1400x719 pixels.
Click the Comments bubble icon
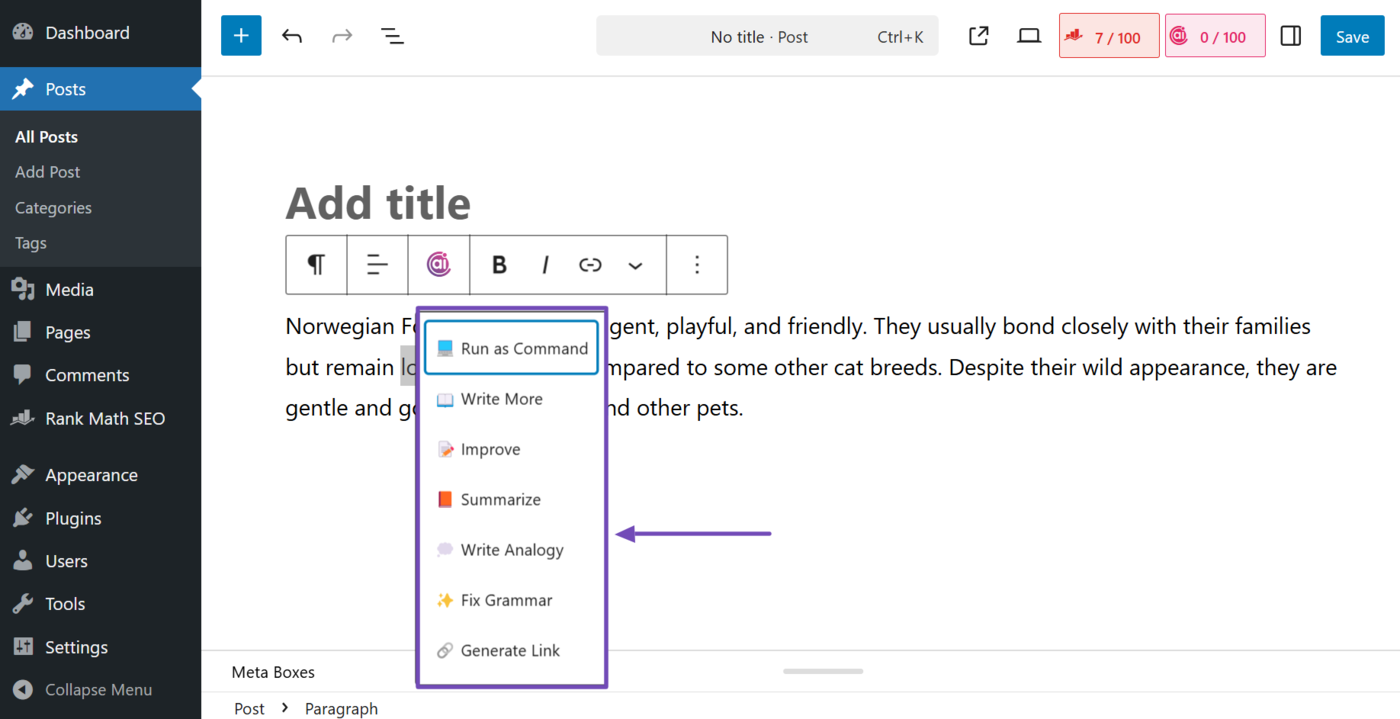point(23,375)
